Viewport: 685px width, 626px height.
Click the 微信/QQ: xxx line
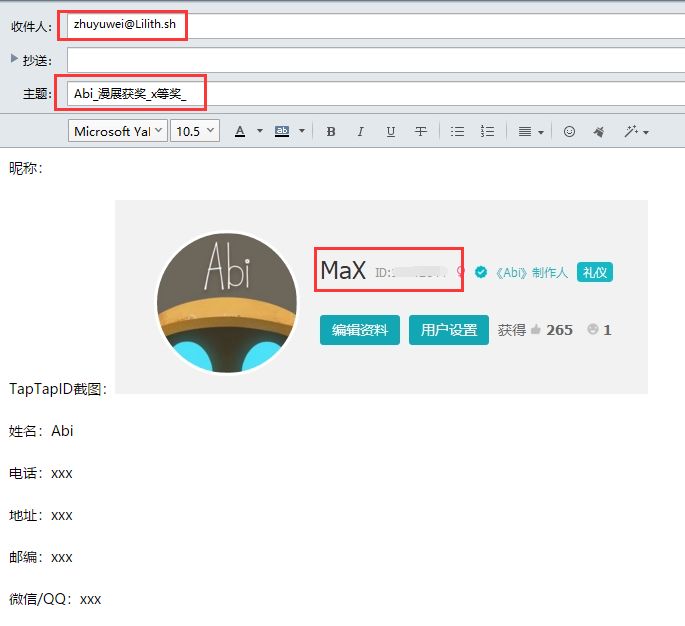[55, 599]
